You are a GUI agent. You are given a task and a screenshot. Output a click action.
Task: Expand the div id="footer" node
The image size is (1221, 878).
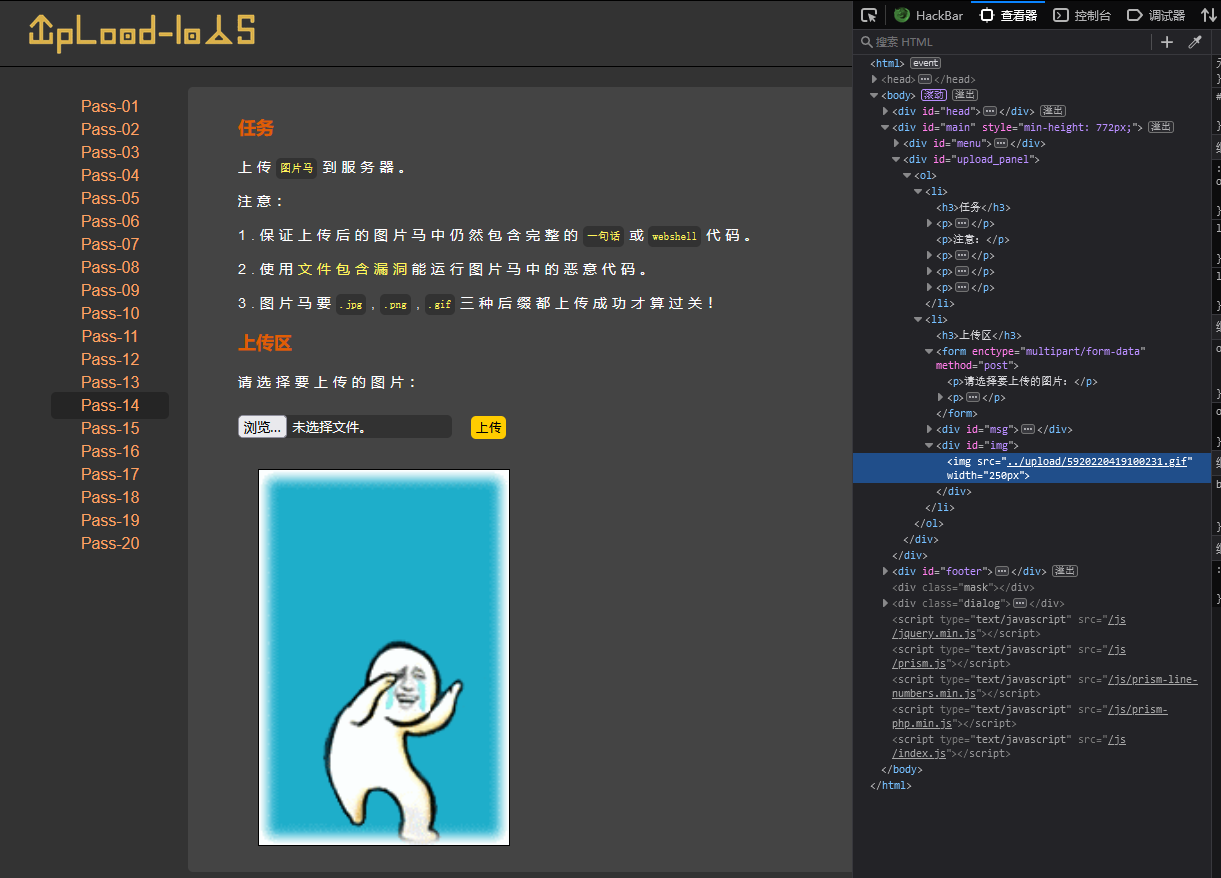pyautogui.click(x=886, y=571)
